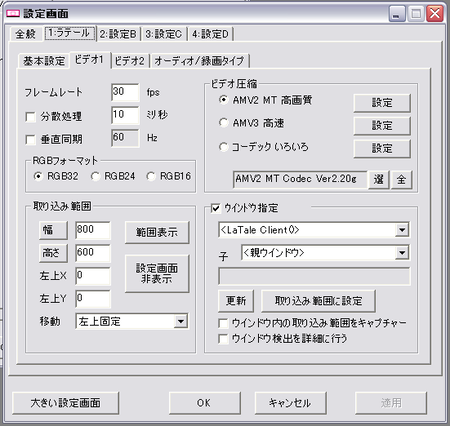Click the empty field under child window dropdown
The height and width of the screenshot is (426, 450).
(x=314, y=276)
